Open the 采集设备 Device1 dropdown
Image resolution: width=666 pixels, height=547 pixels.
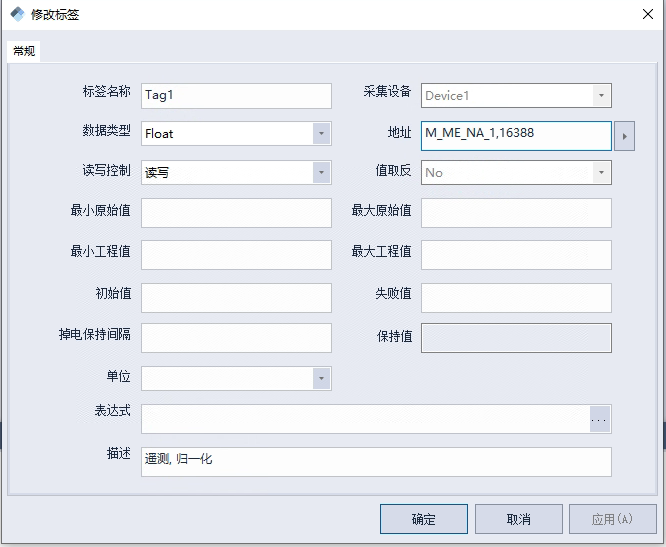coord(601,96)
